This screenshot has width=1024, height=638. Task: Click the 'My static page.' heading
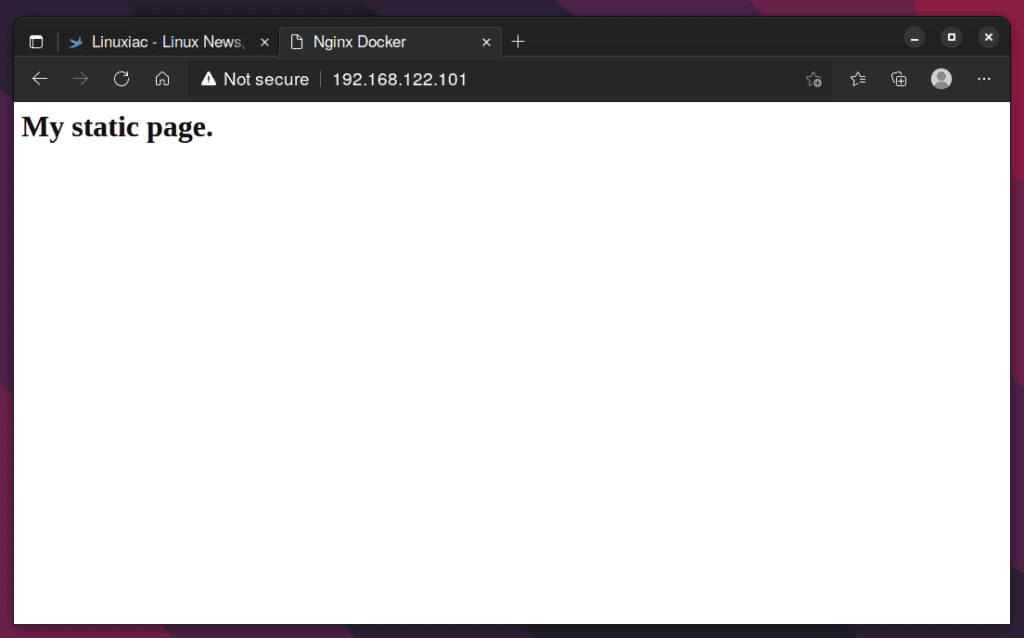(x=117, y=127)
